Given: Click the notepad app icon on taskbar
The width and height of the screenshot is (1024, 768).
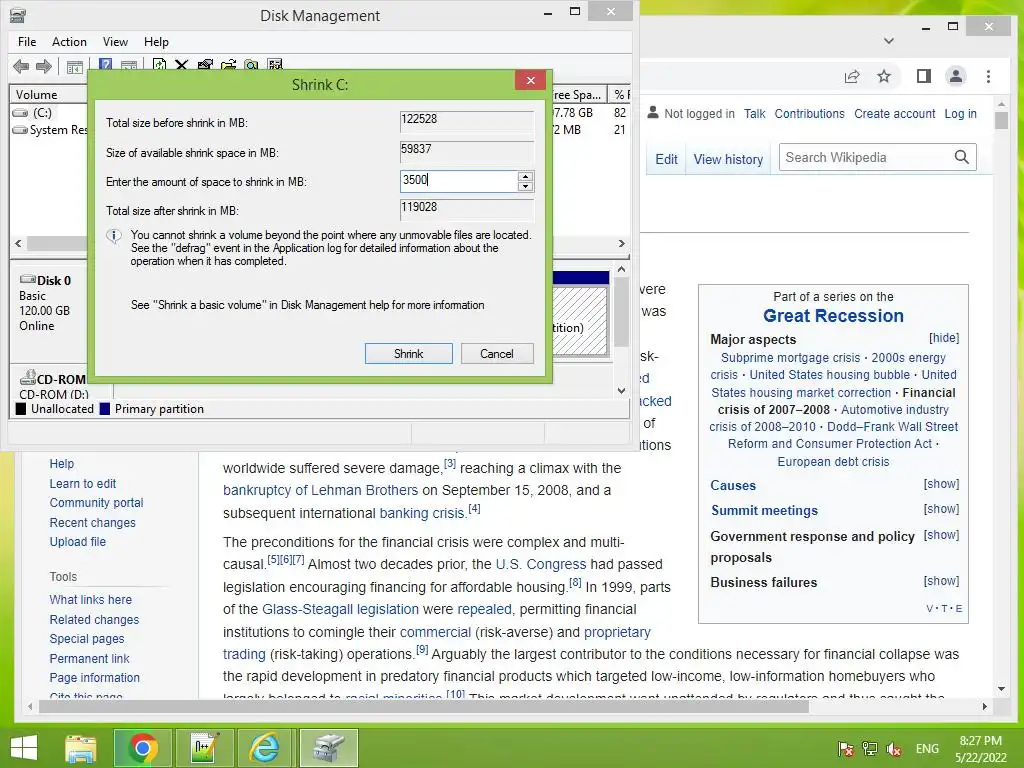Looking at the screenshot, I should pyautogui.click(x=204, y=748).
